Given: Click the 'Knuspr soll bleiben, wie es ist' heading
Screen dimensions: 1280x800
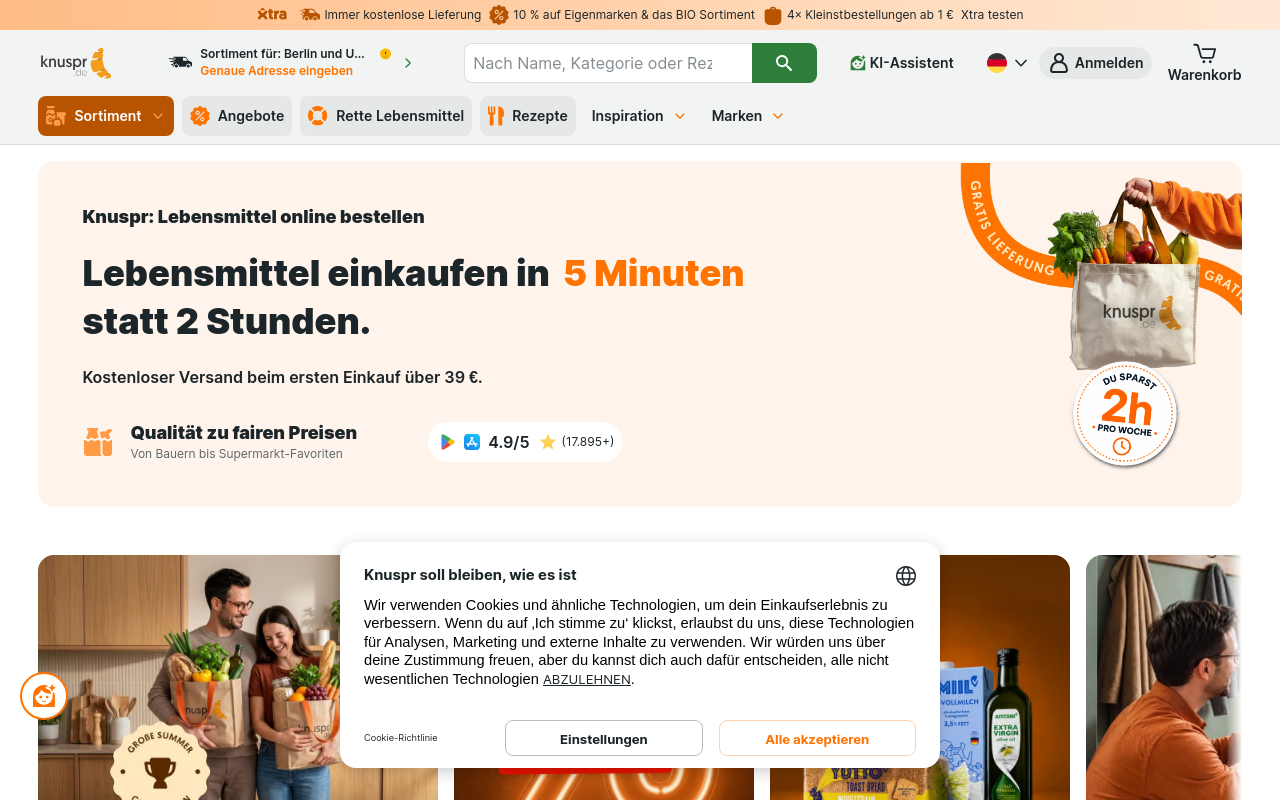Looking at the screenshot, I should pos(470,575).
